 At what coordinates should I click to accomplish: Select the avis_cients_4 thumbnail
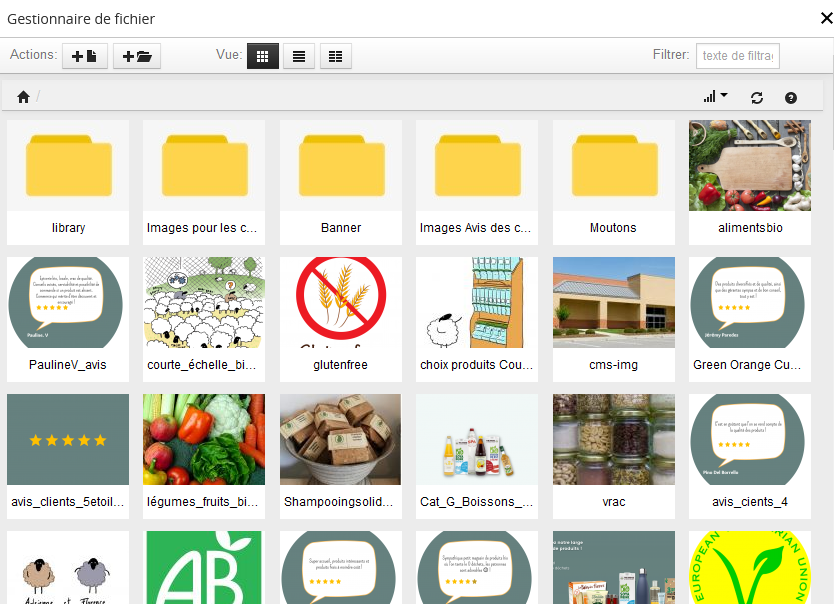(x=750, y=439)
